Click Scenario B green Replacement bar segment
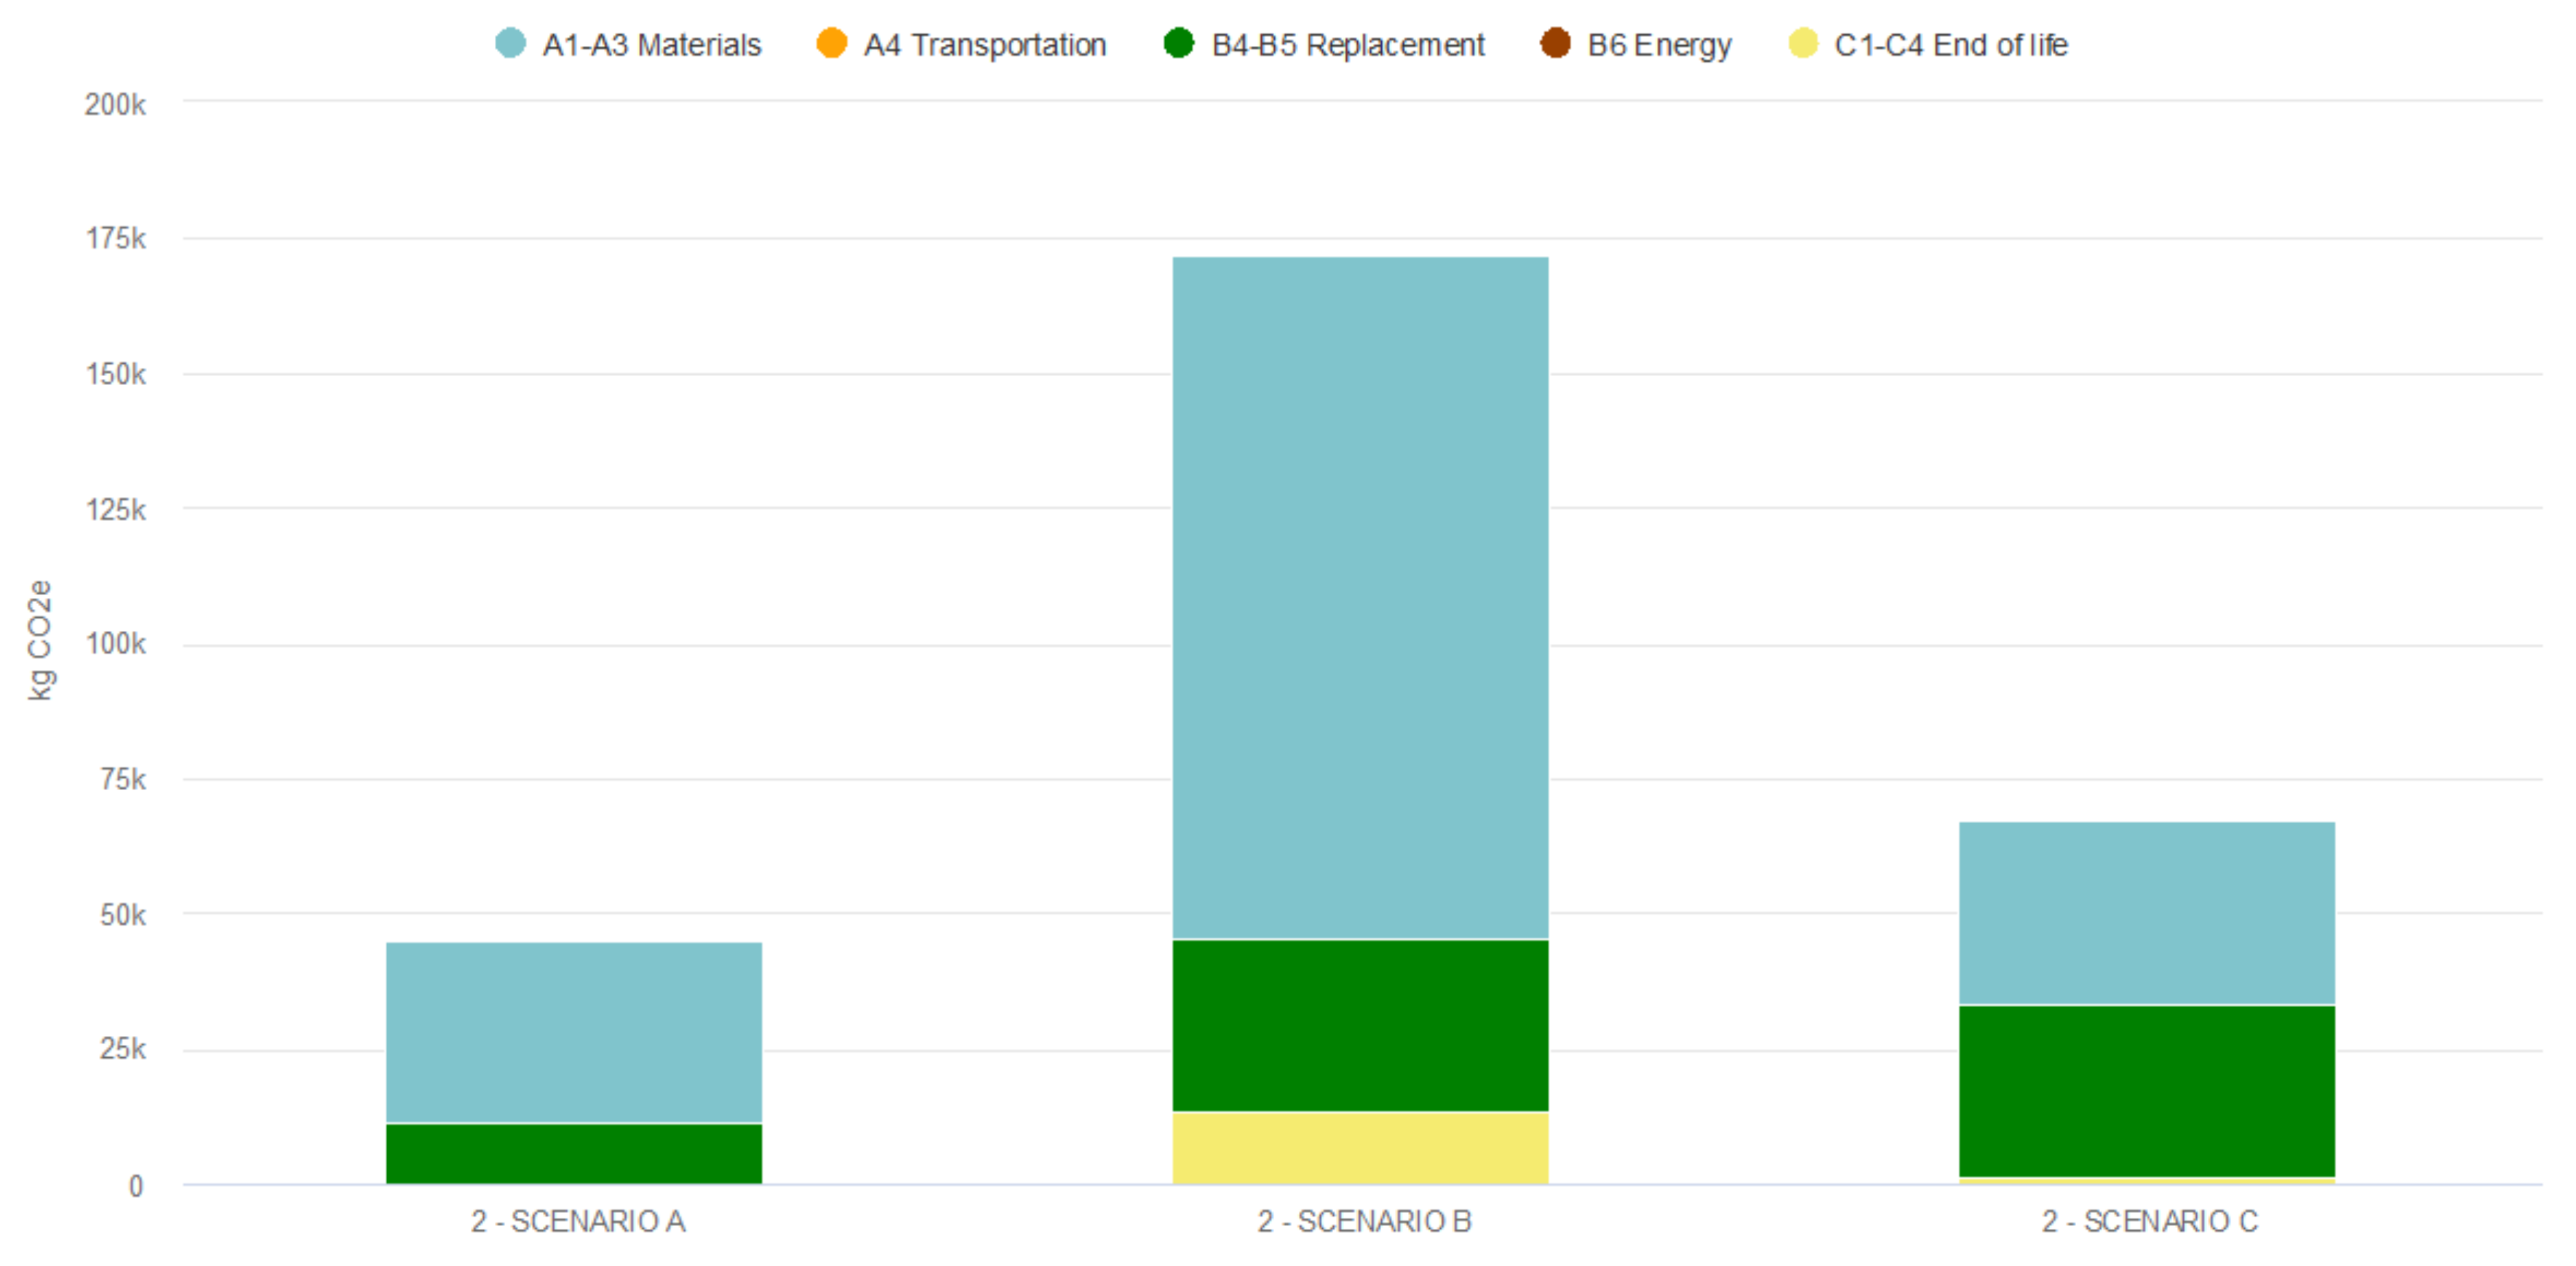 point(1360,1025)
